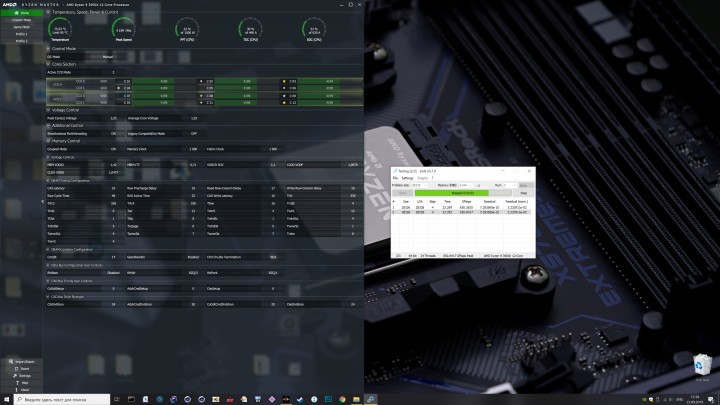Click the star marker beside core C 02
Screen dimensions: 720x405
[x=201, y=81]
